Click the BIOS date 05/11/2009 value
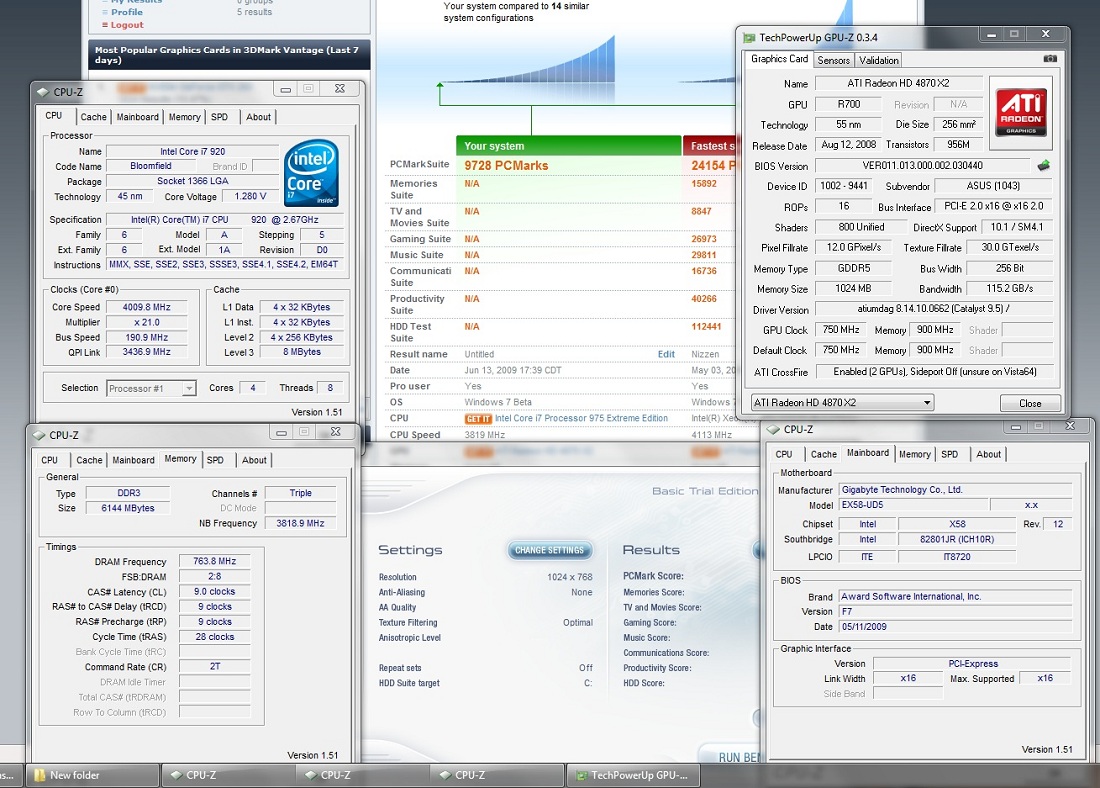1100x788 pixels. (955, 627)
